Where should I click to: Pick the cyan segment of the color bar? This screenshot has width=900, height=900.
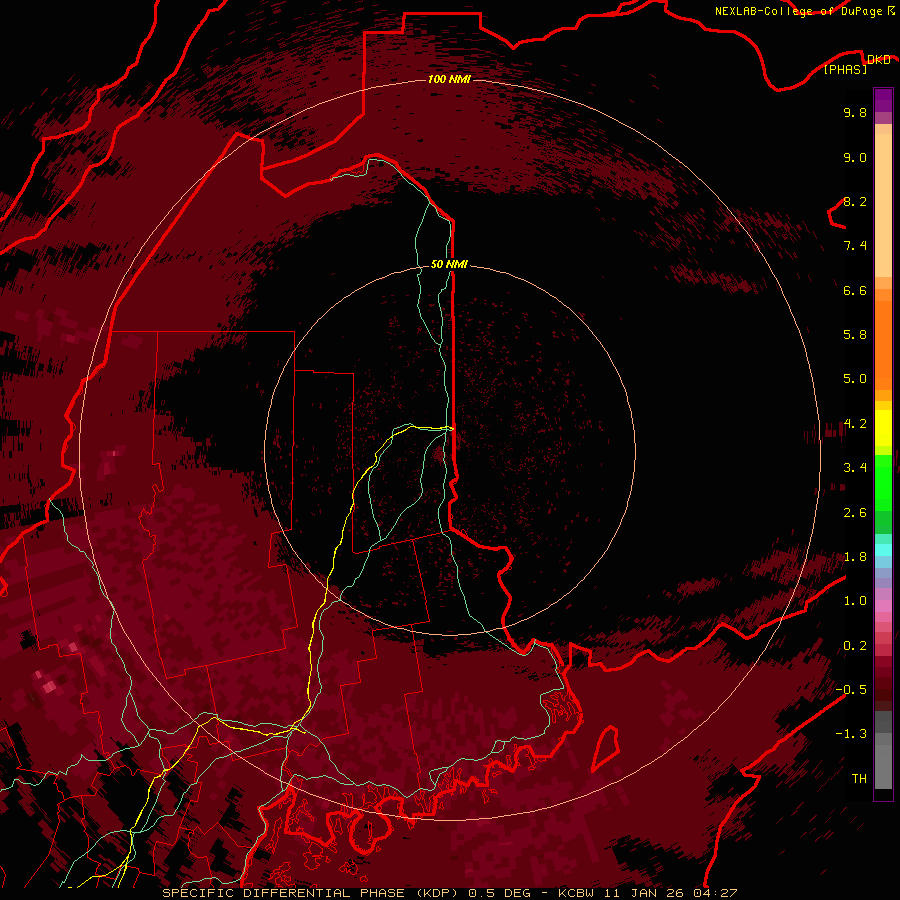tap(883, 550)
